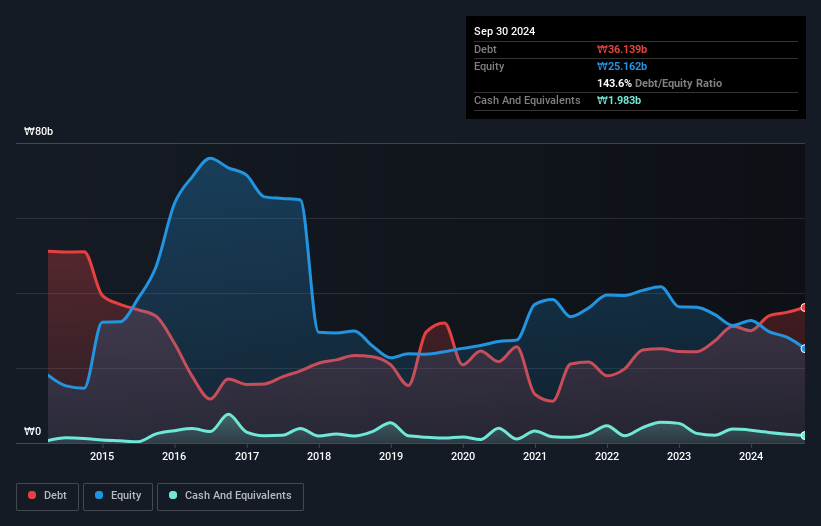Click the blue dot in Equity legend
The height and width of the screenshot is (526, 821).
coord(99,495)
